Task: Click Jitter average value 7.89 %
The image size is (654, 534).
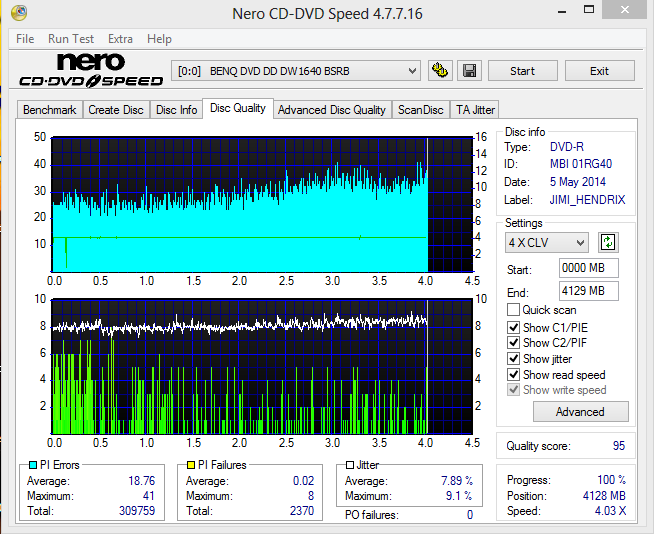Action: 457,481
